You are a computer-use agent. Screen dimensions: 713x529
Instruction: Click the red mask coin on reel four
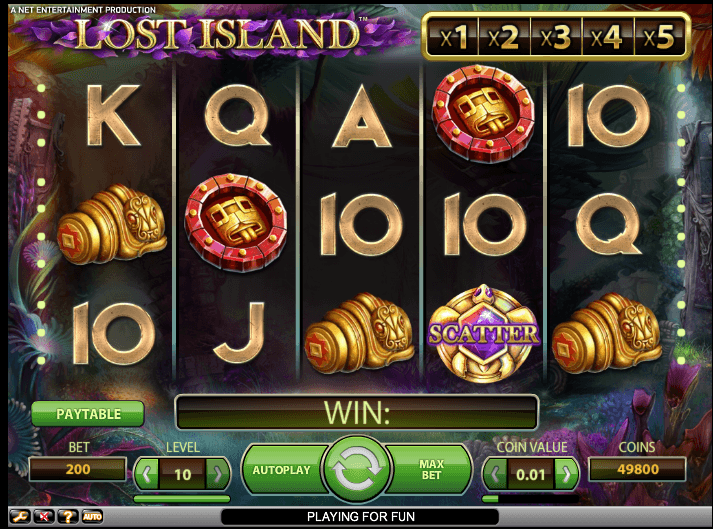tap(483, 113)
